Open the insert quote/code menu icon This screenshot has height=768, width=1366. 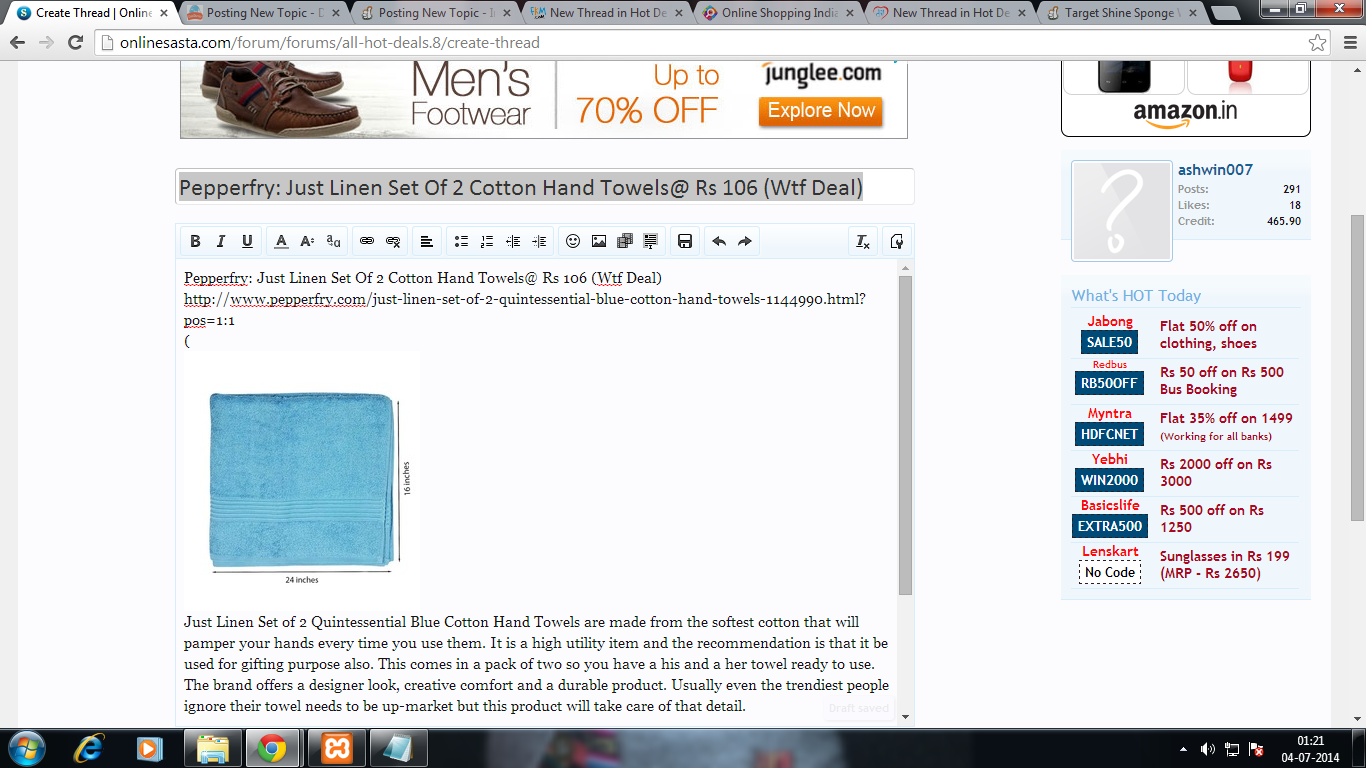point(651,241)
